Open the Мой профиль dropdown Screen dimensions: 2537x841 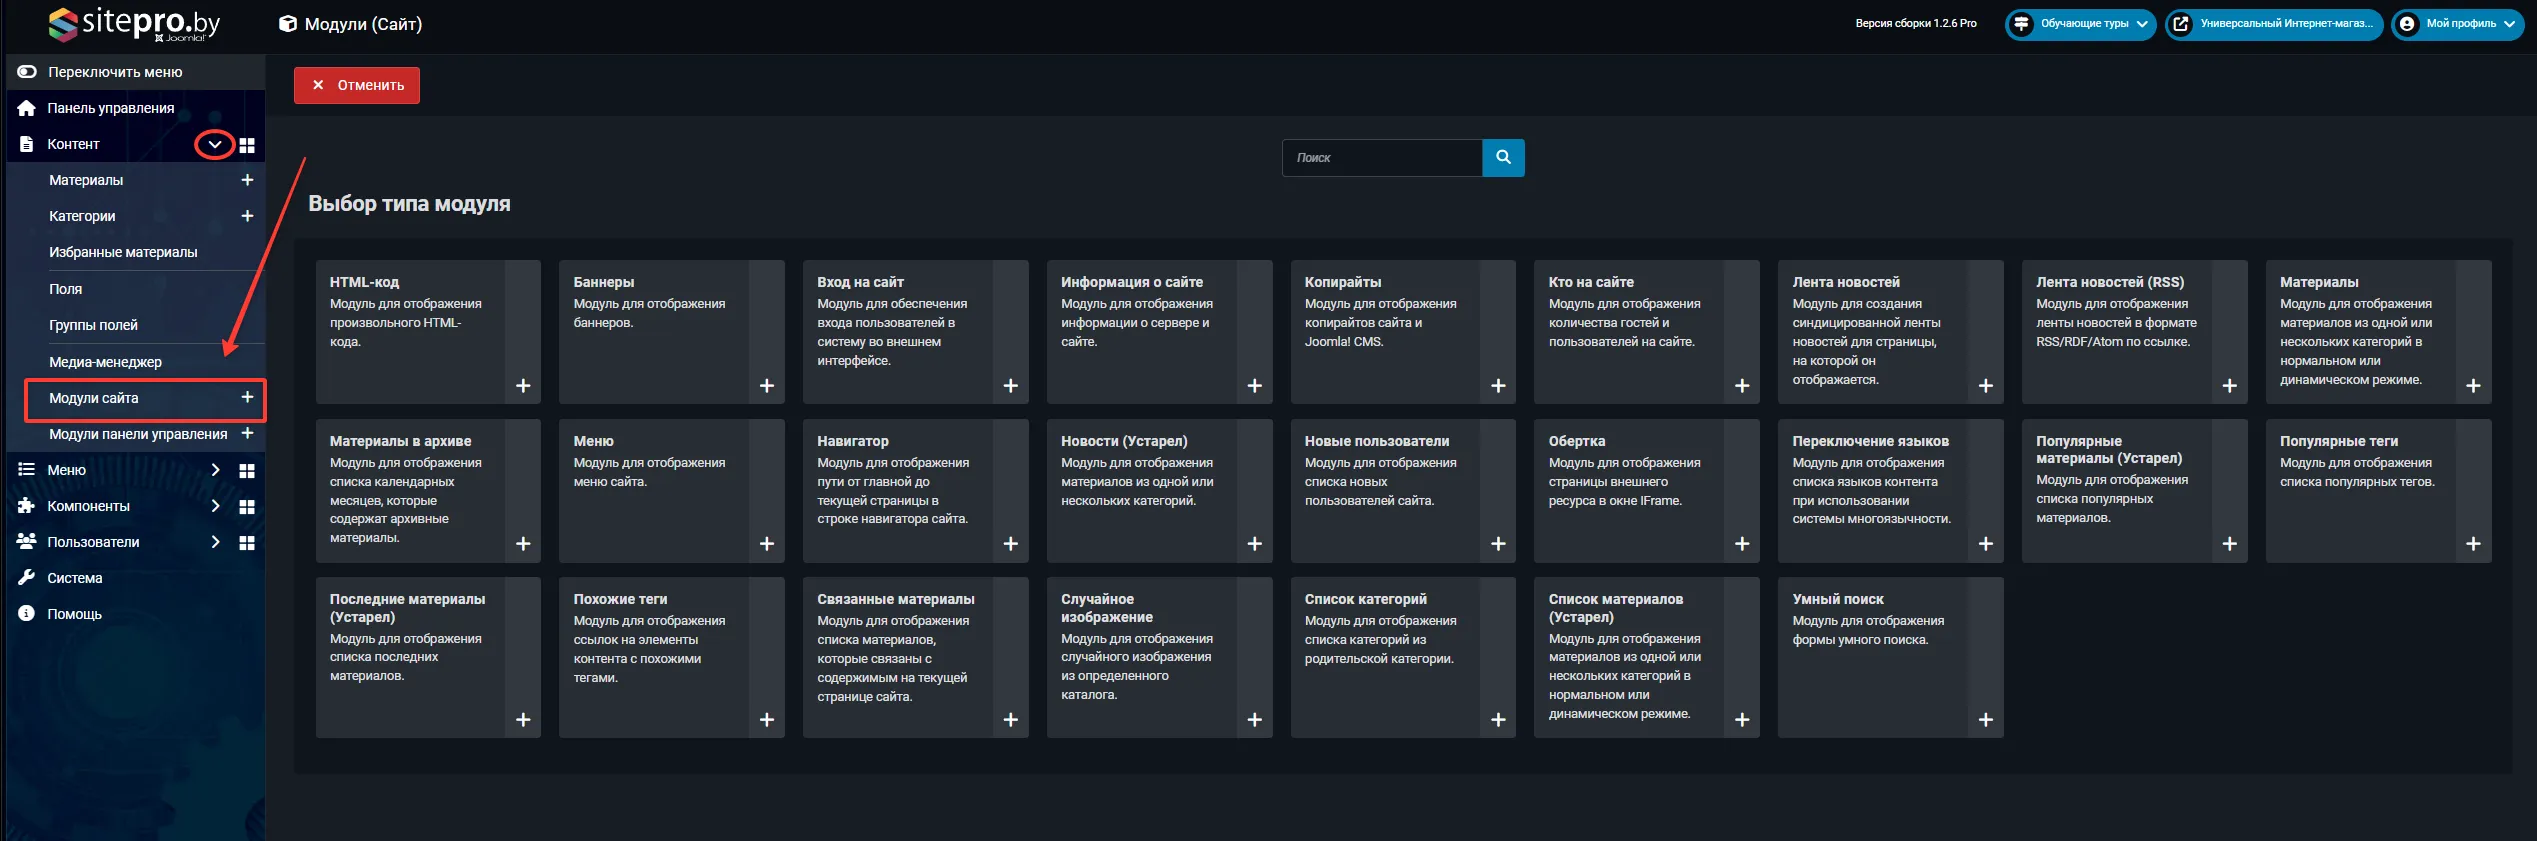pyautogui.click(x=2459, y=24)
